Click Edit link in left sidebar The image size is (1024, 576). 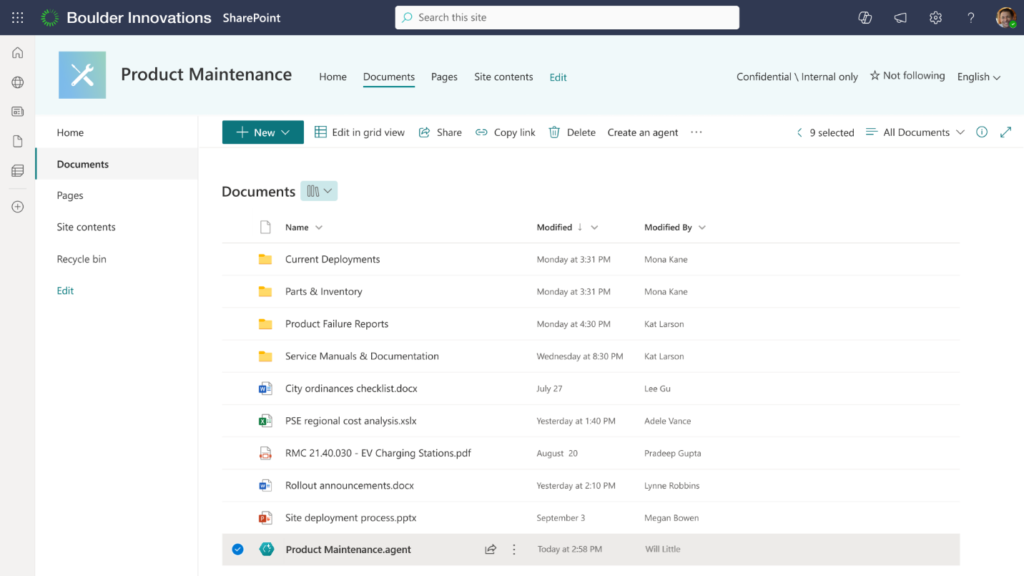click(65, 291)
